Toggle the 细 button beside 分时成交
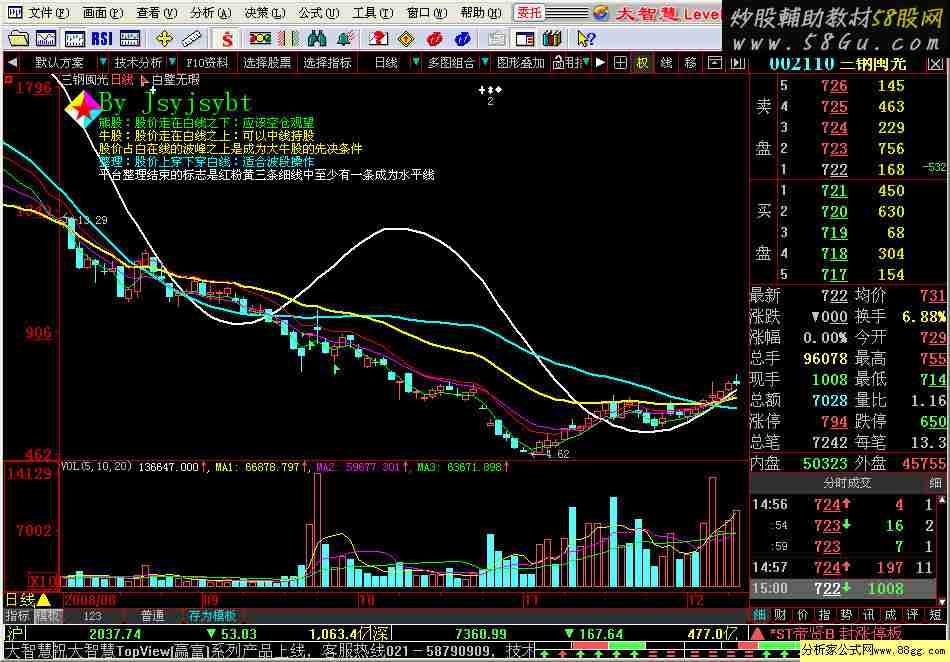Viewport: 950px width, 662px height. click(935, 483)
